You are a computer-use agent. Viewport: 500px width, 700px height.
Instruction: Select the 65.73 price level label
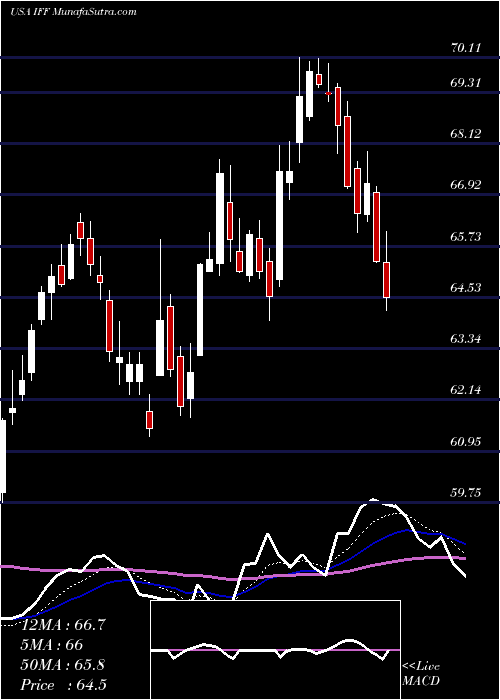[x=465, y=236]
